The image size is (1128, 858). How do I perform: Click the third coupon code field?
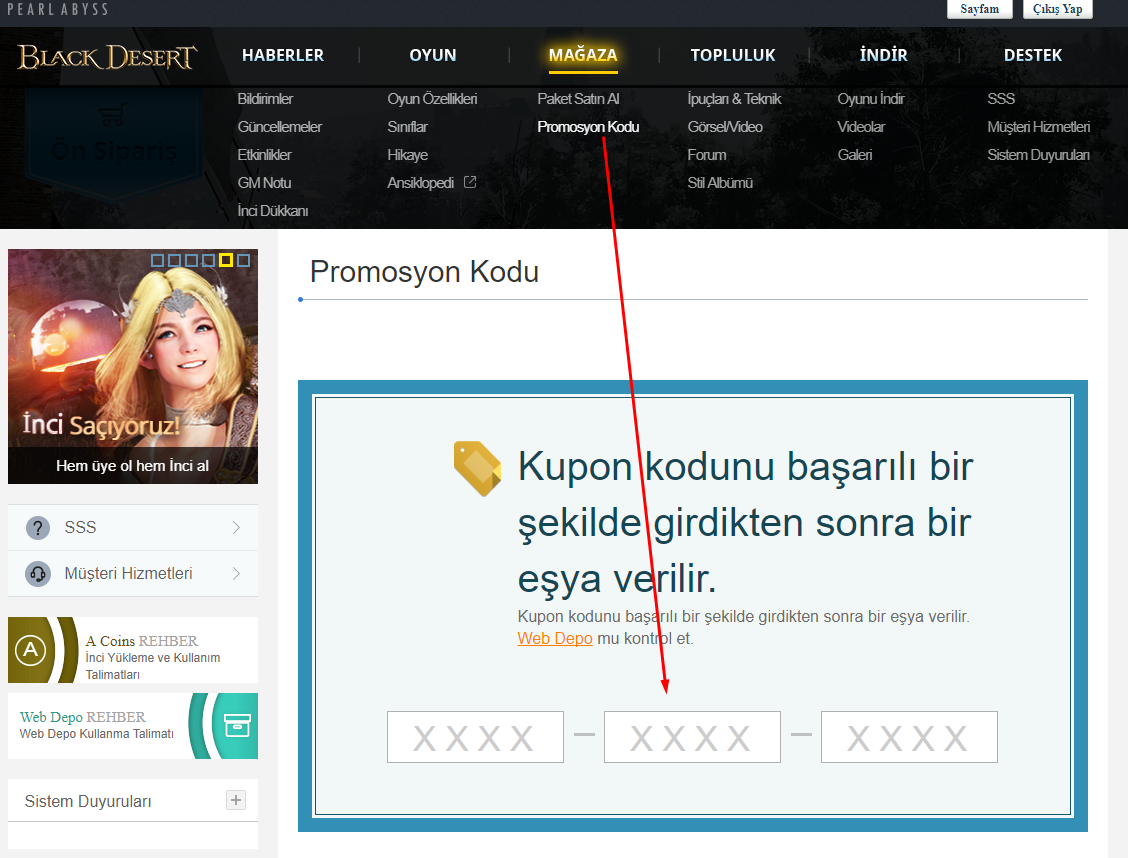(x=909, y=737)
